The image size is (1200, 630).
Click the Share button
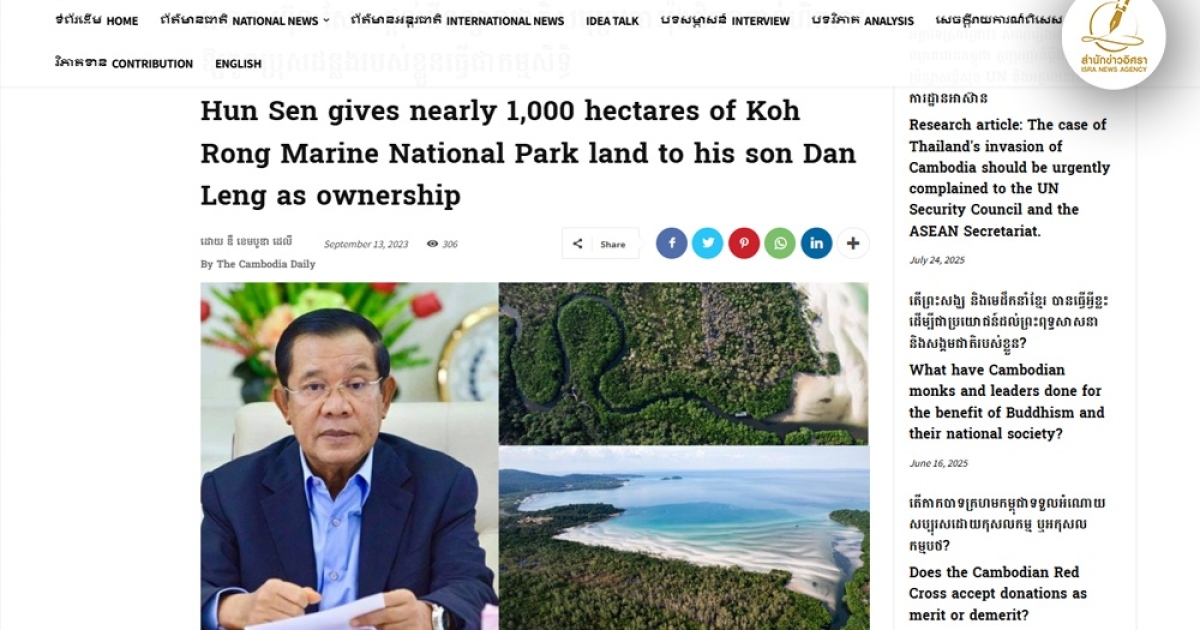pyautogui.click(x=600, y=244)
